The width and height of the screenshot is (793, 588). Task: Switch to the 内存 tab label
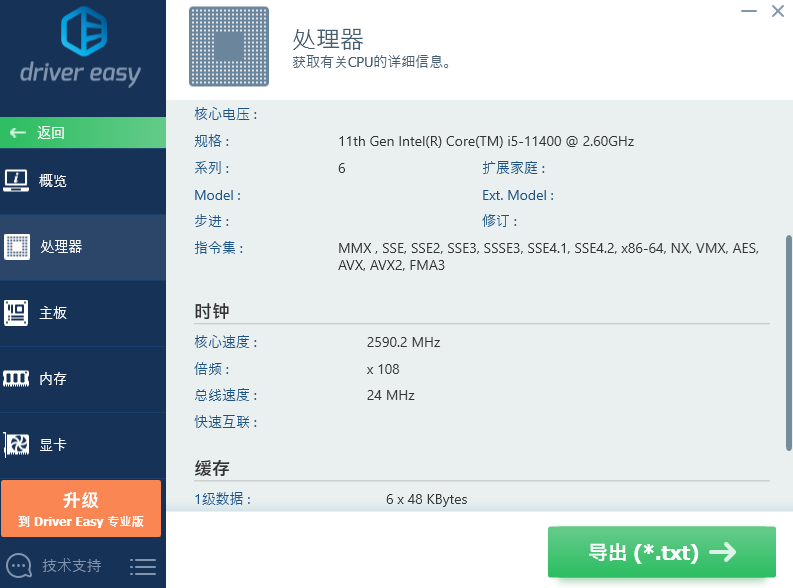53,379
